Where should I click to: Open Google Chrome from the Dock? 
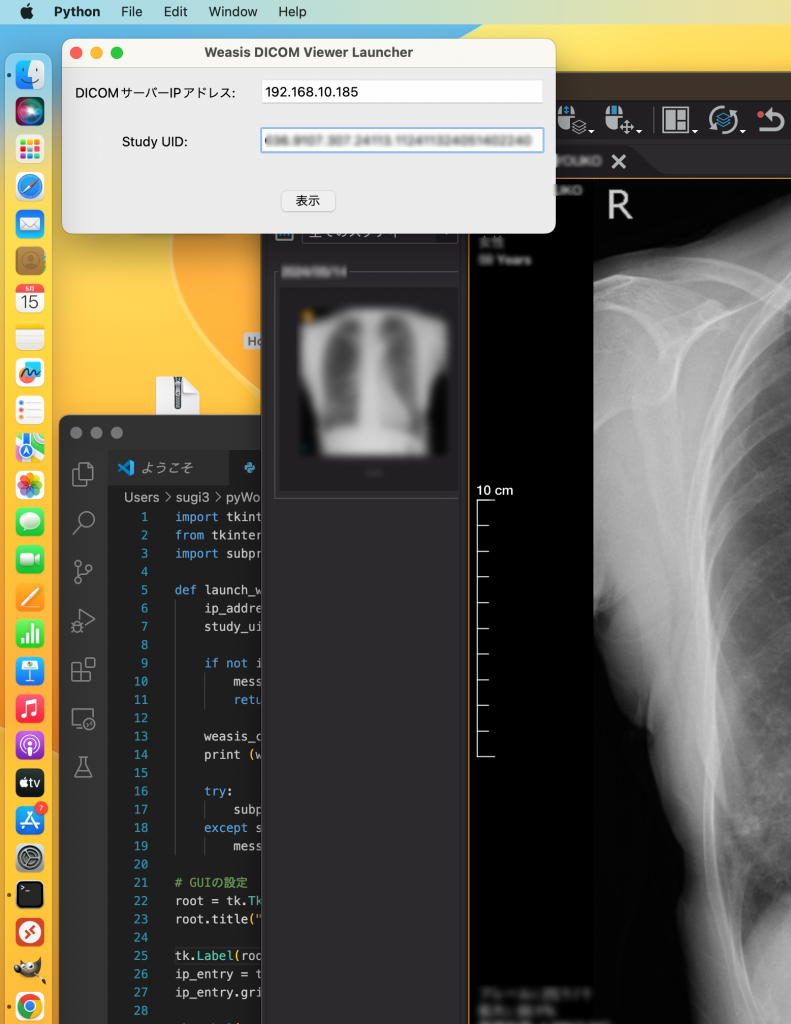point(30,1007)
